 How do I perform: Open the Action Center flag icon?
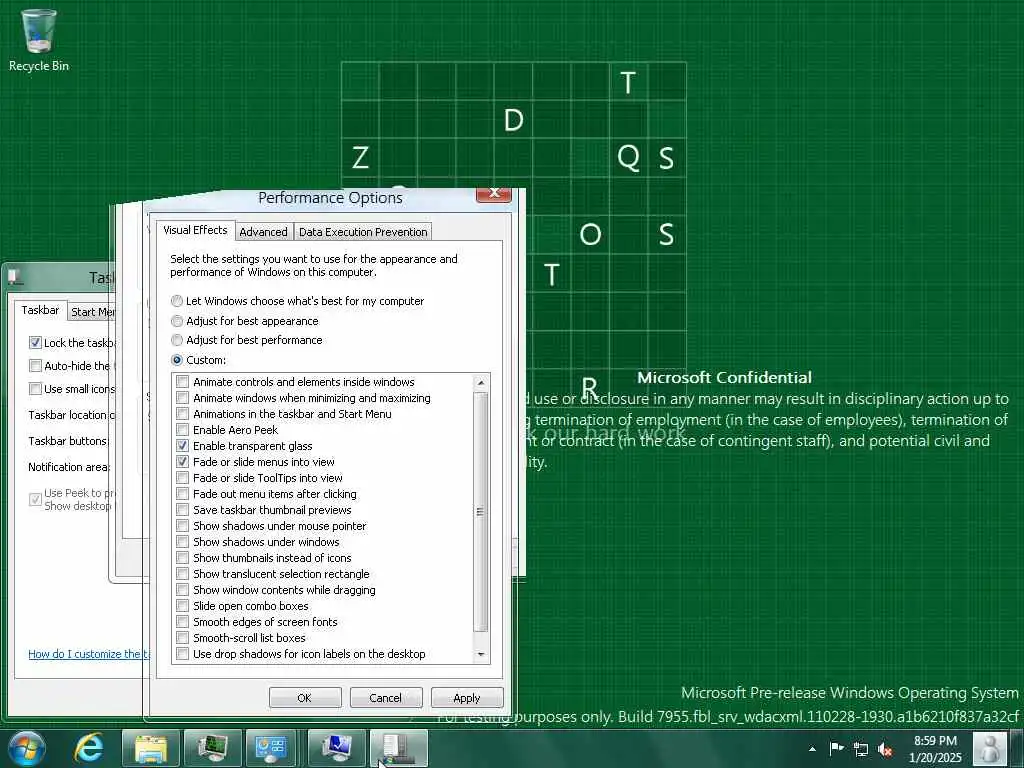pos(837,748)
